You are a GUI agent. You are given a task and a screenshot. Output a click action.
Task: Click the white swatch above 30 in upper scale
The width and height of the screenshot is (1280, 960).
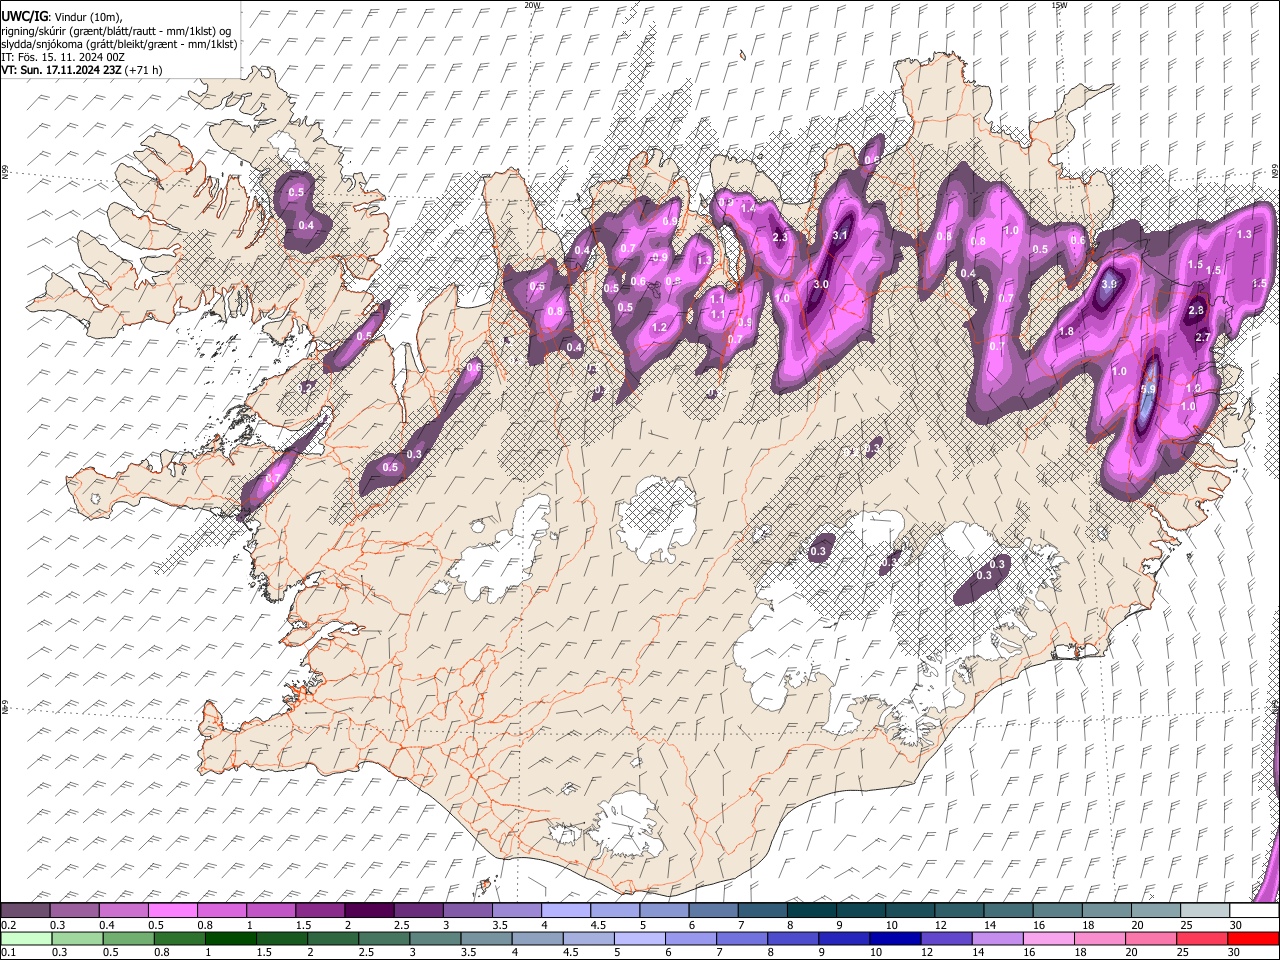pos(1252,910)
